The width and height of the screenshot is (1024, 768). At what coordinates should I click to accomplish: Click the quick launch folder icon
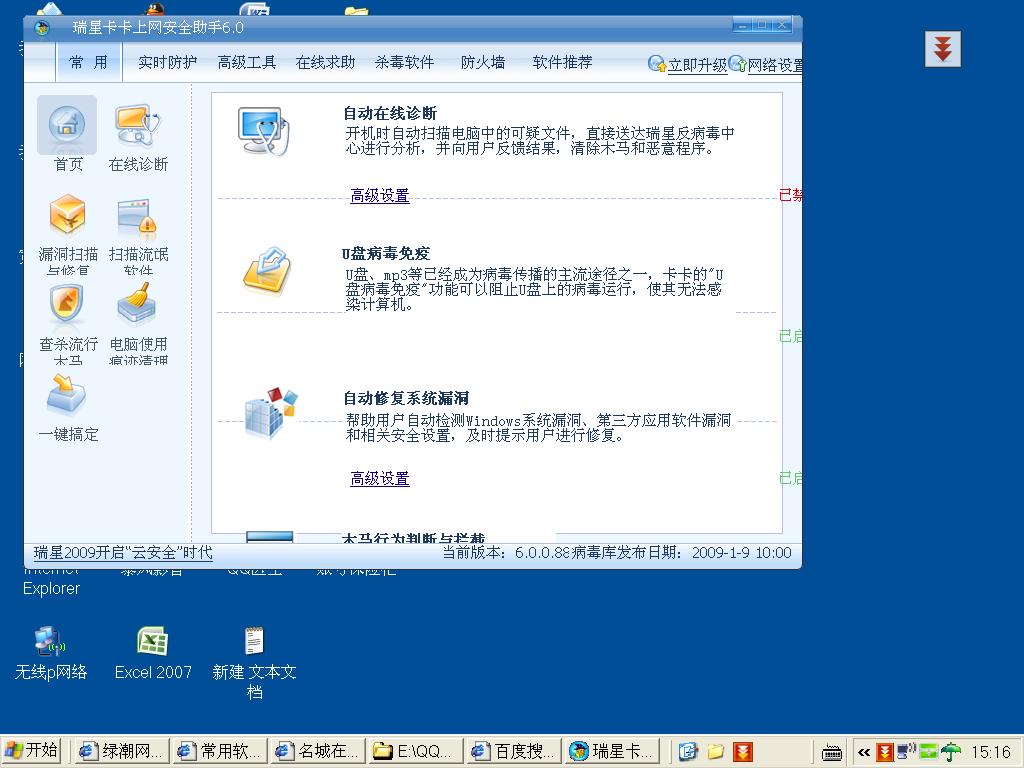click(x=715, y=752)
